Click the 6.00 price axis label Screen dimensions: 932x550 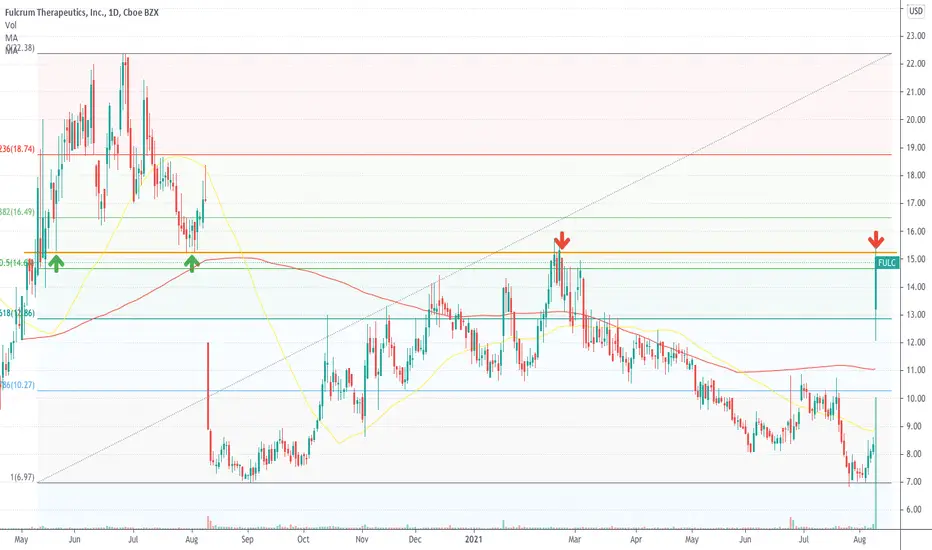click(x=916, y=510)
